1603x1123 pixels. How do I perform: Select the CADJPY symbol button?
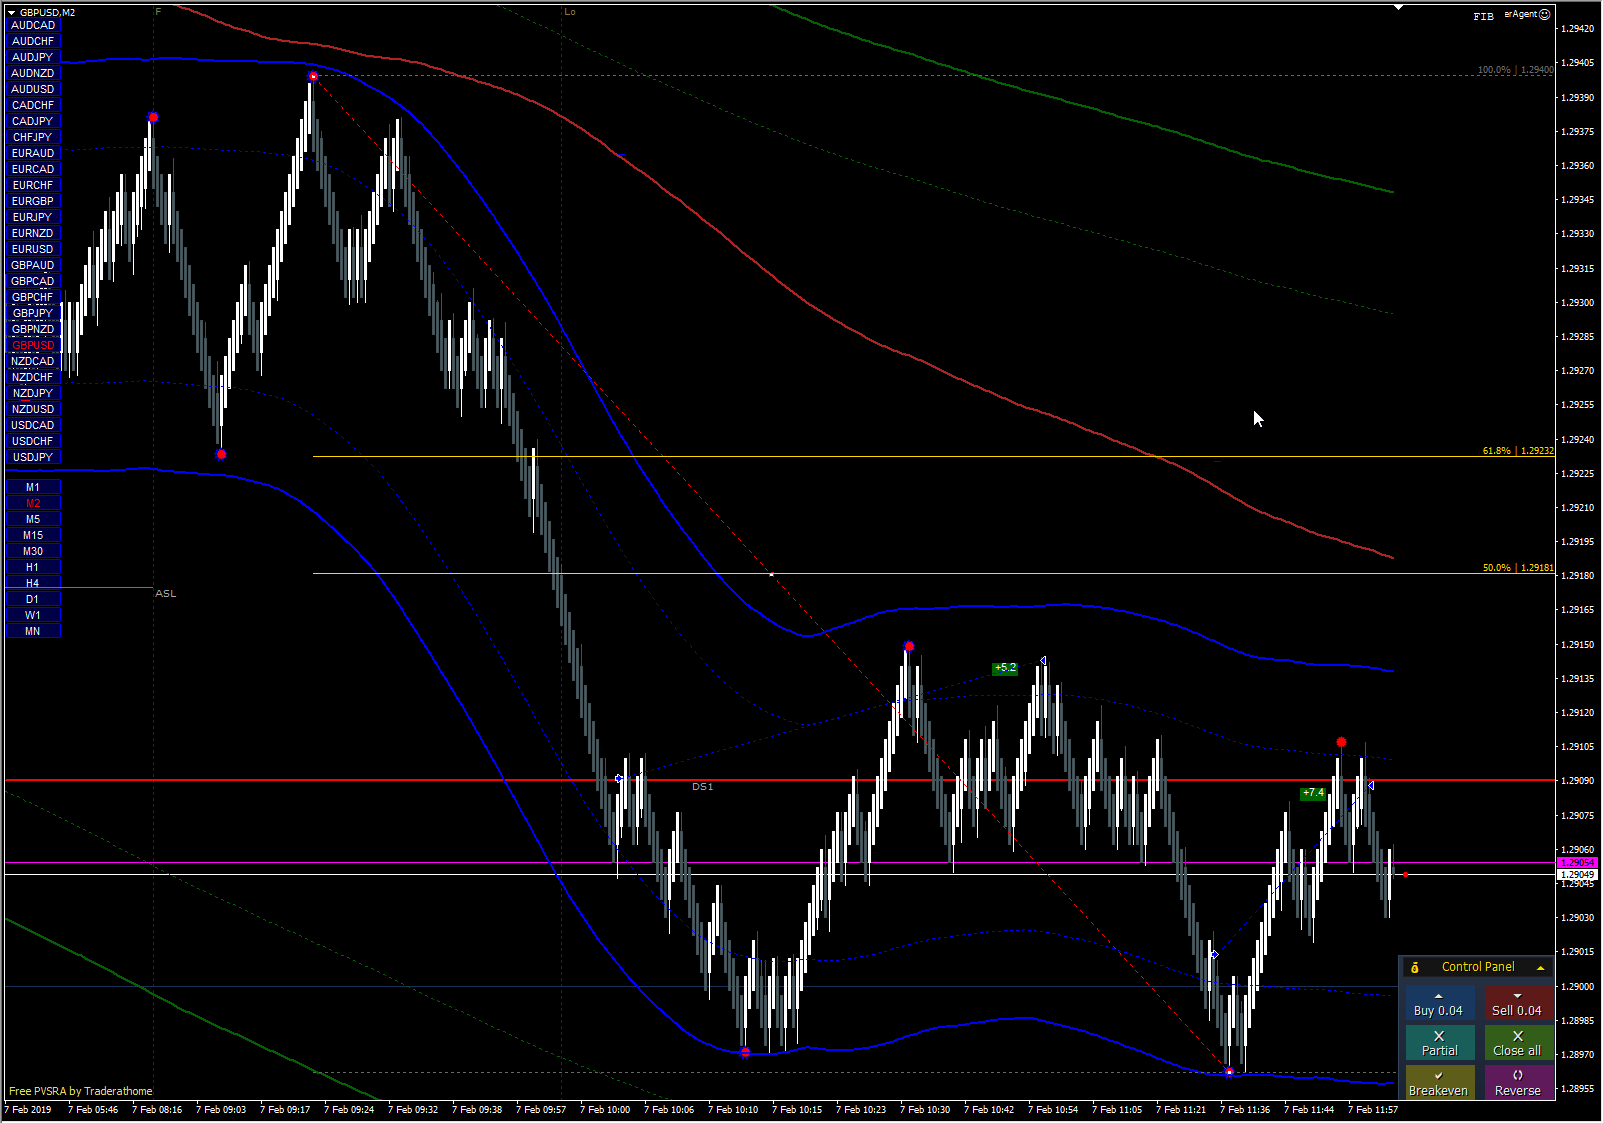[x=33, y=121]
